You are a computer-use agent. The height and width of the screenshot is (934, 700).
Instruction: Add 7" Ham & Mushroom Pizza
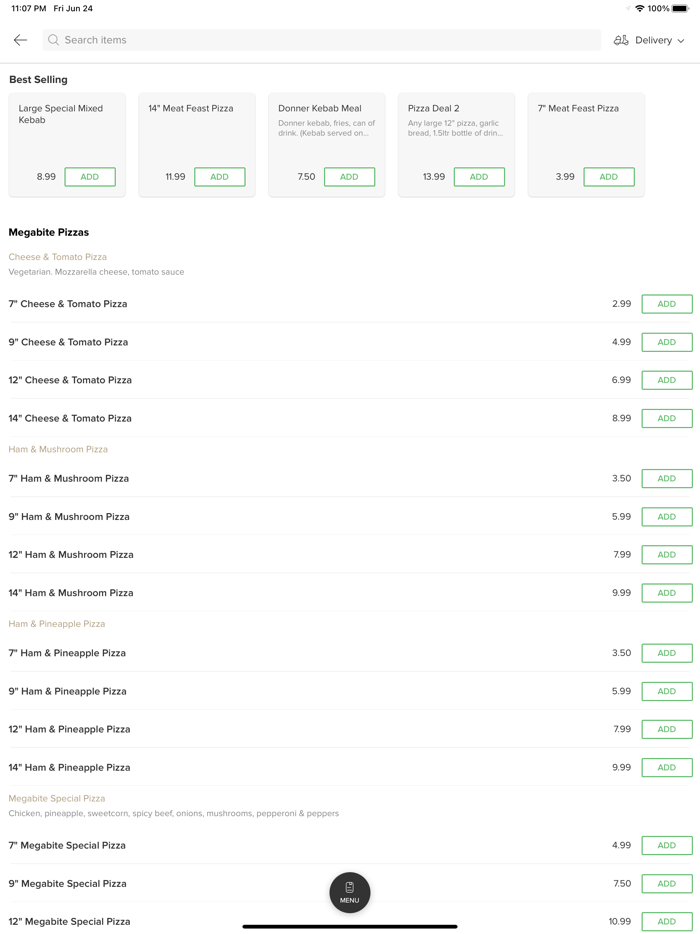click(x=667, y=478)
